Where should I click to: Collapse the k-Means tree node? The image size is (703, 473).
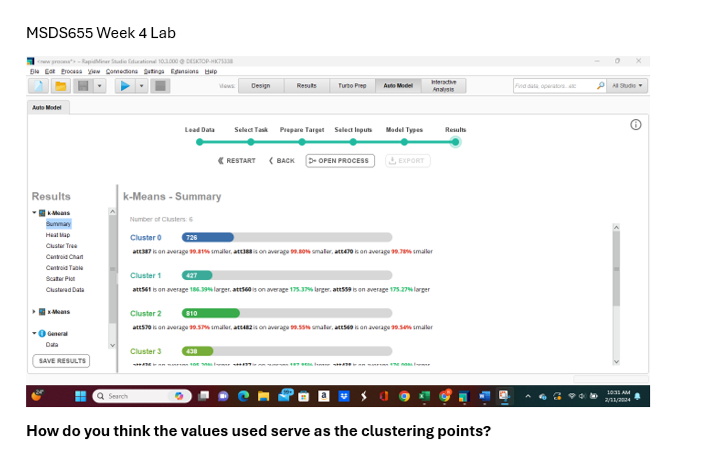pyautogui.click(x=34, y=213)
